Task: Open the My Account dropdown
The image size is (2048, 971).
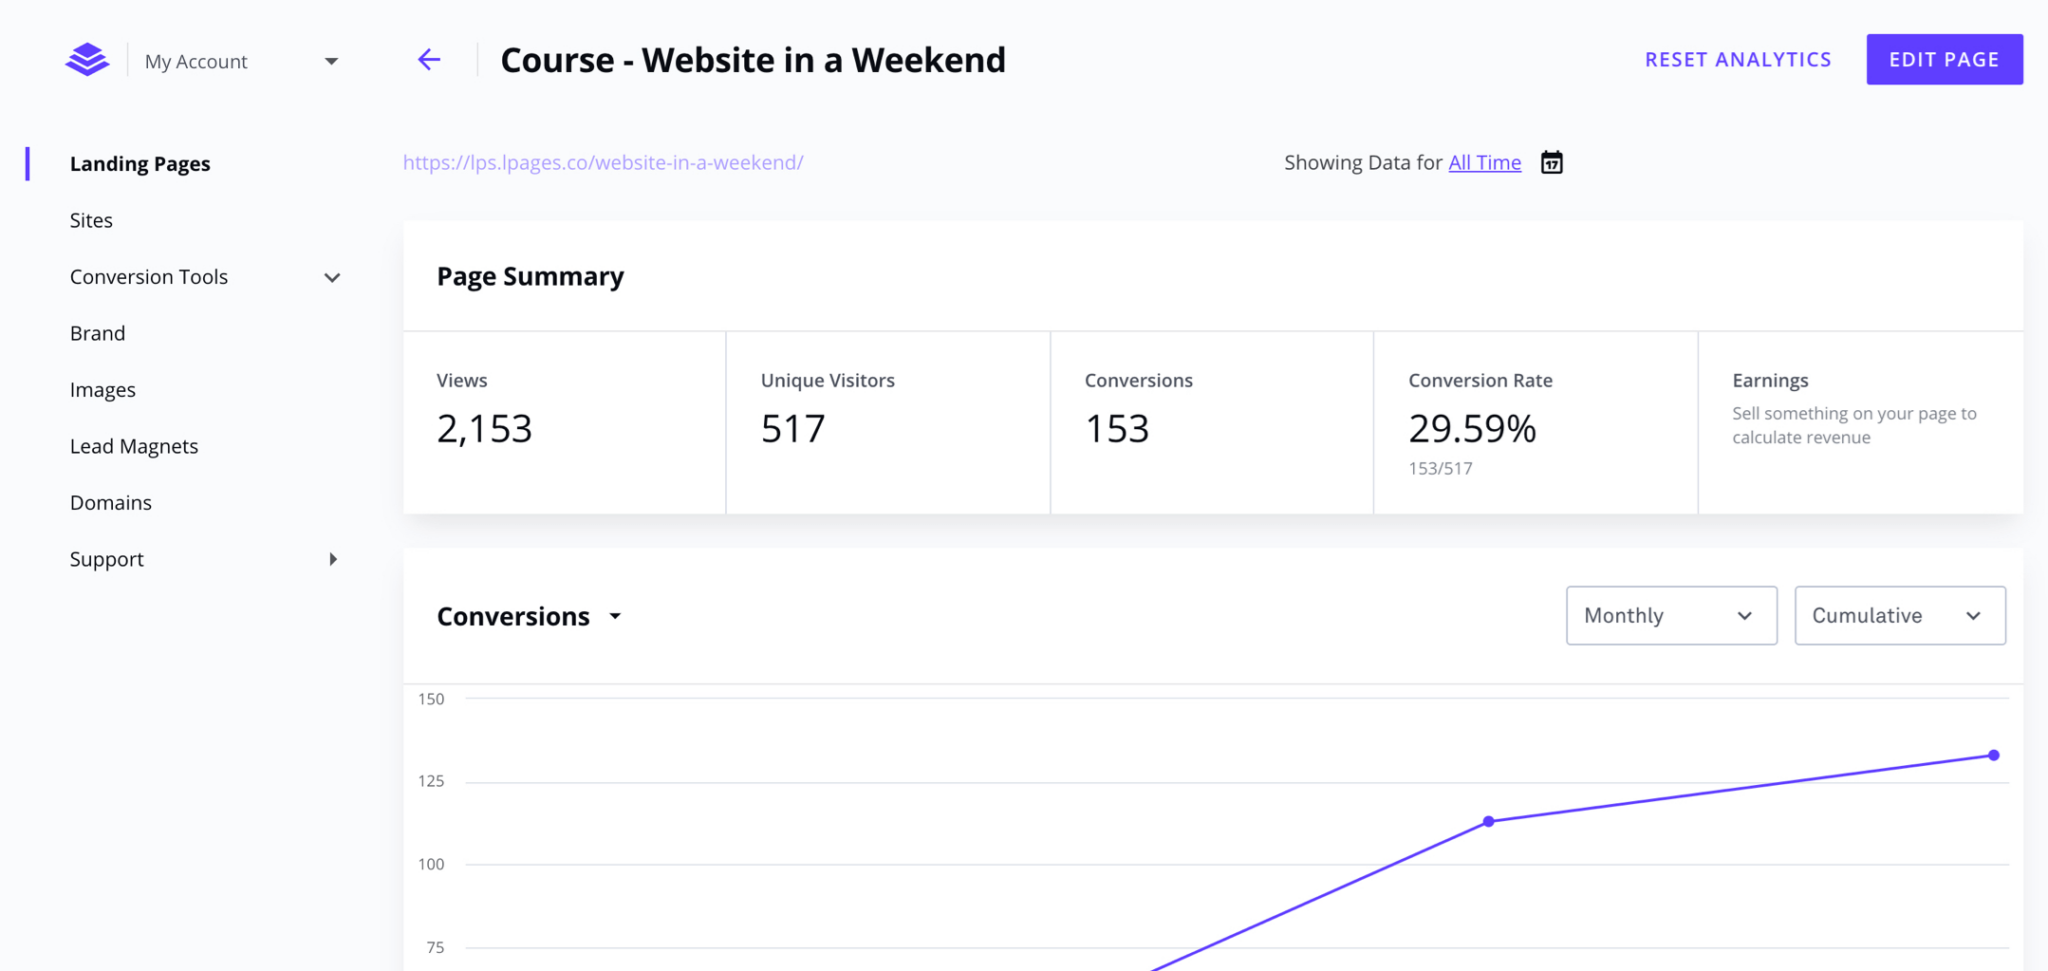Action: [x=241, y=61]
